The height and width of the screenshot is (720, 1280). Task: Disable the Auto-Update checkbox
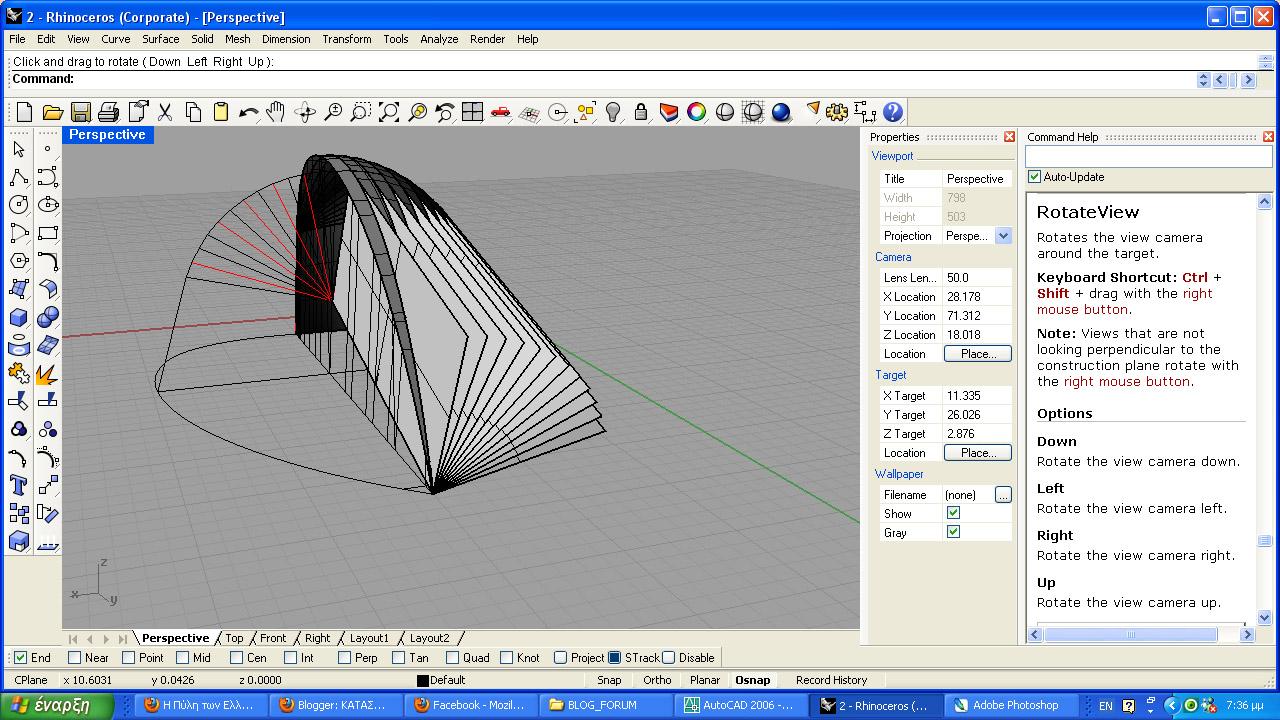(x=1035, y=177)
